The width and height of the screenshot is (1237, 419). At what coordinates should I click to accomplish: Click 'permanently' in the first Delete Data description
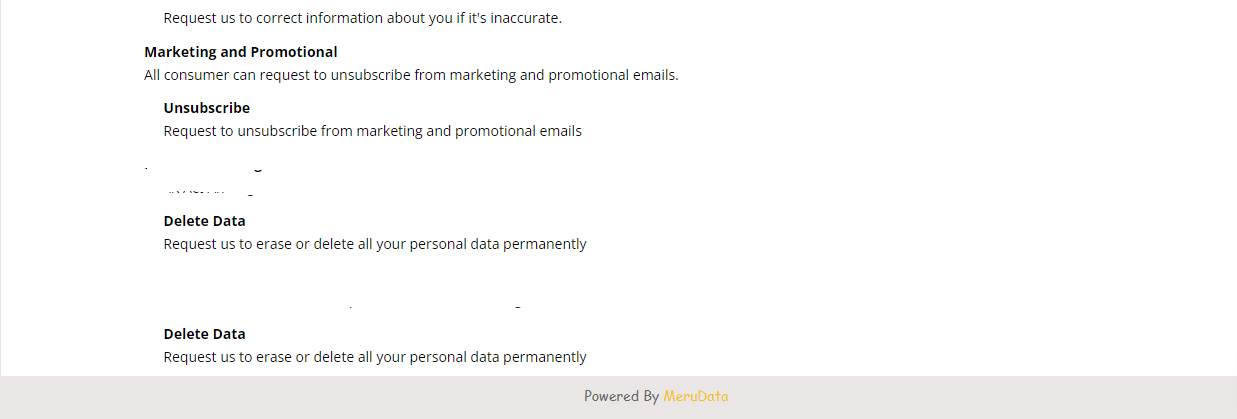545,244
